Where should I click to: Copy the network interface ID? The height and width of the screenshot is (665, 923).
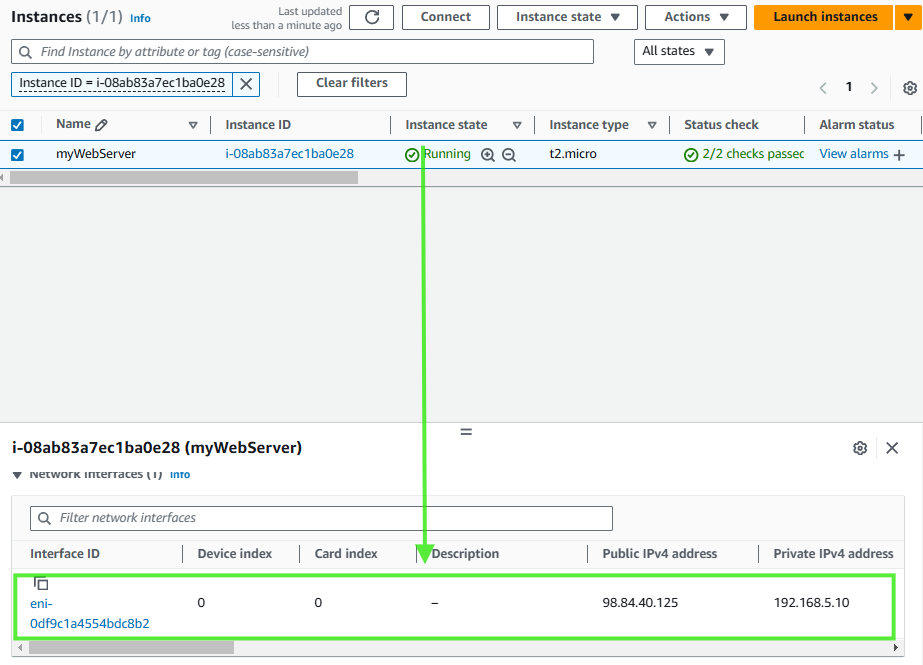(x=40, y=582)
